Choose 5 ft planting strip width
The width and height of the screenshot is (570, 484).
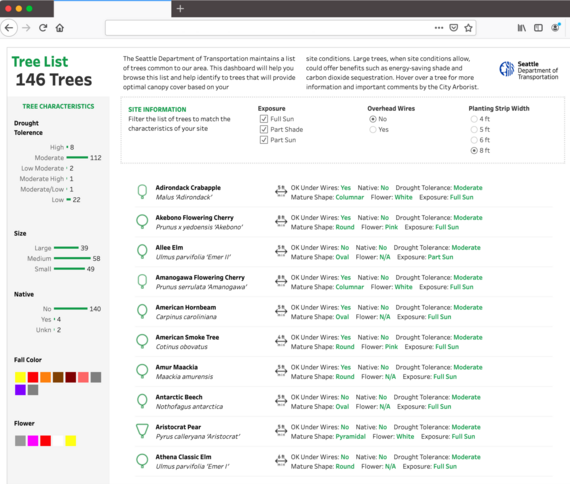474,129
